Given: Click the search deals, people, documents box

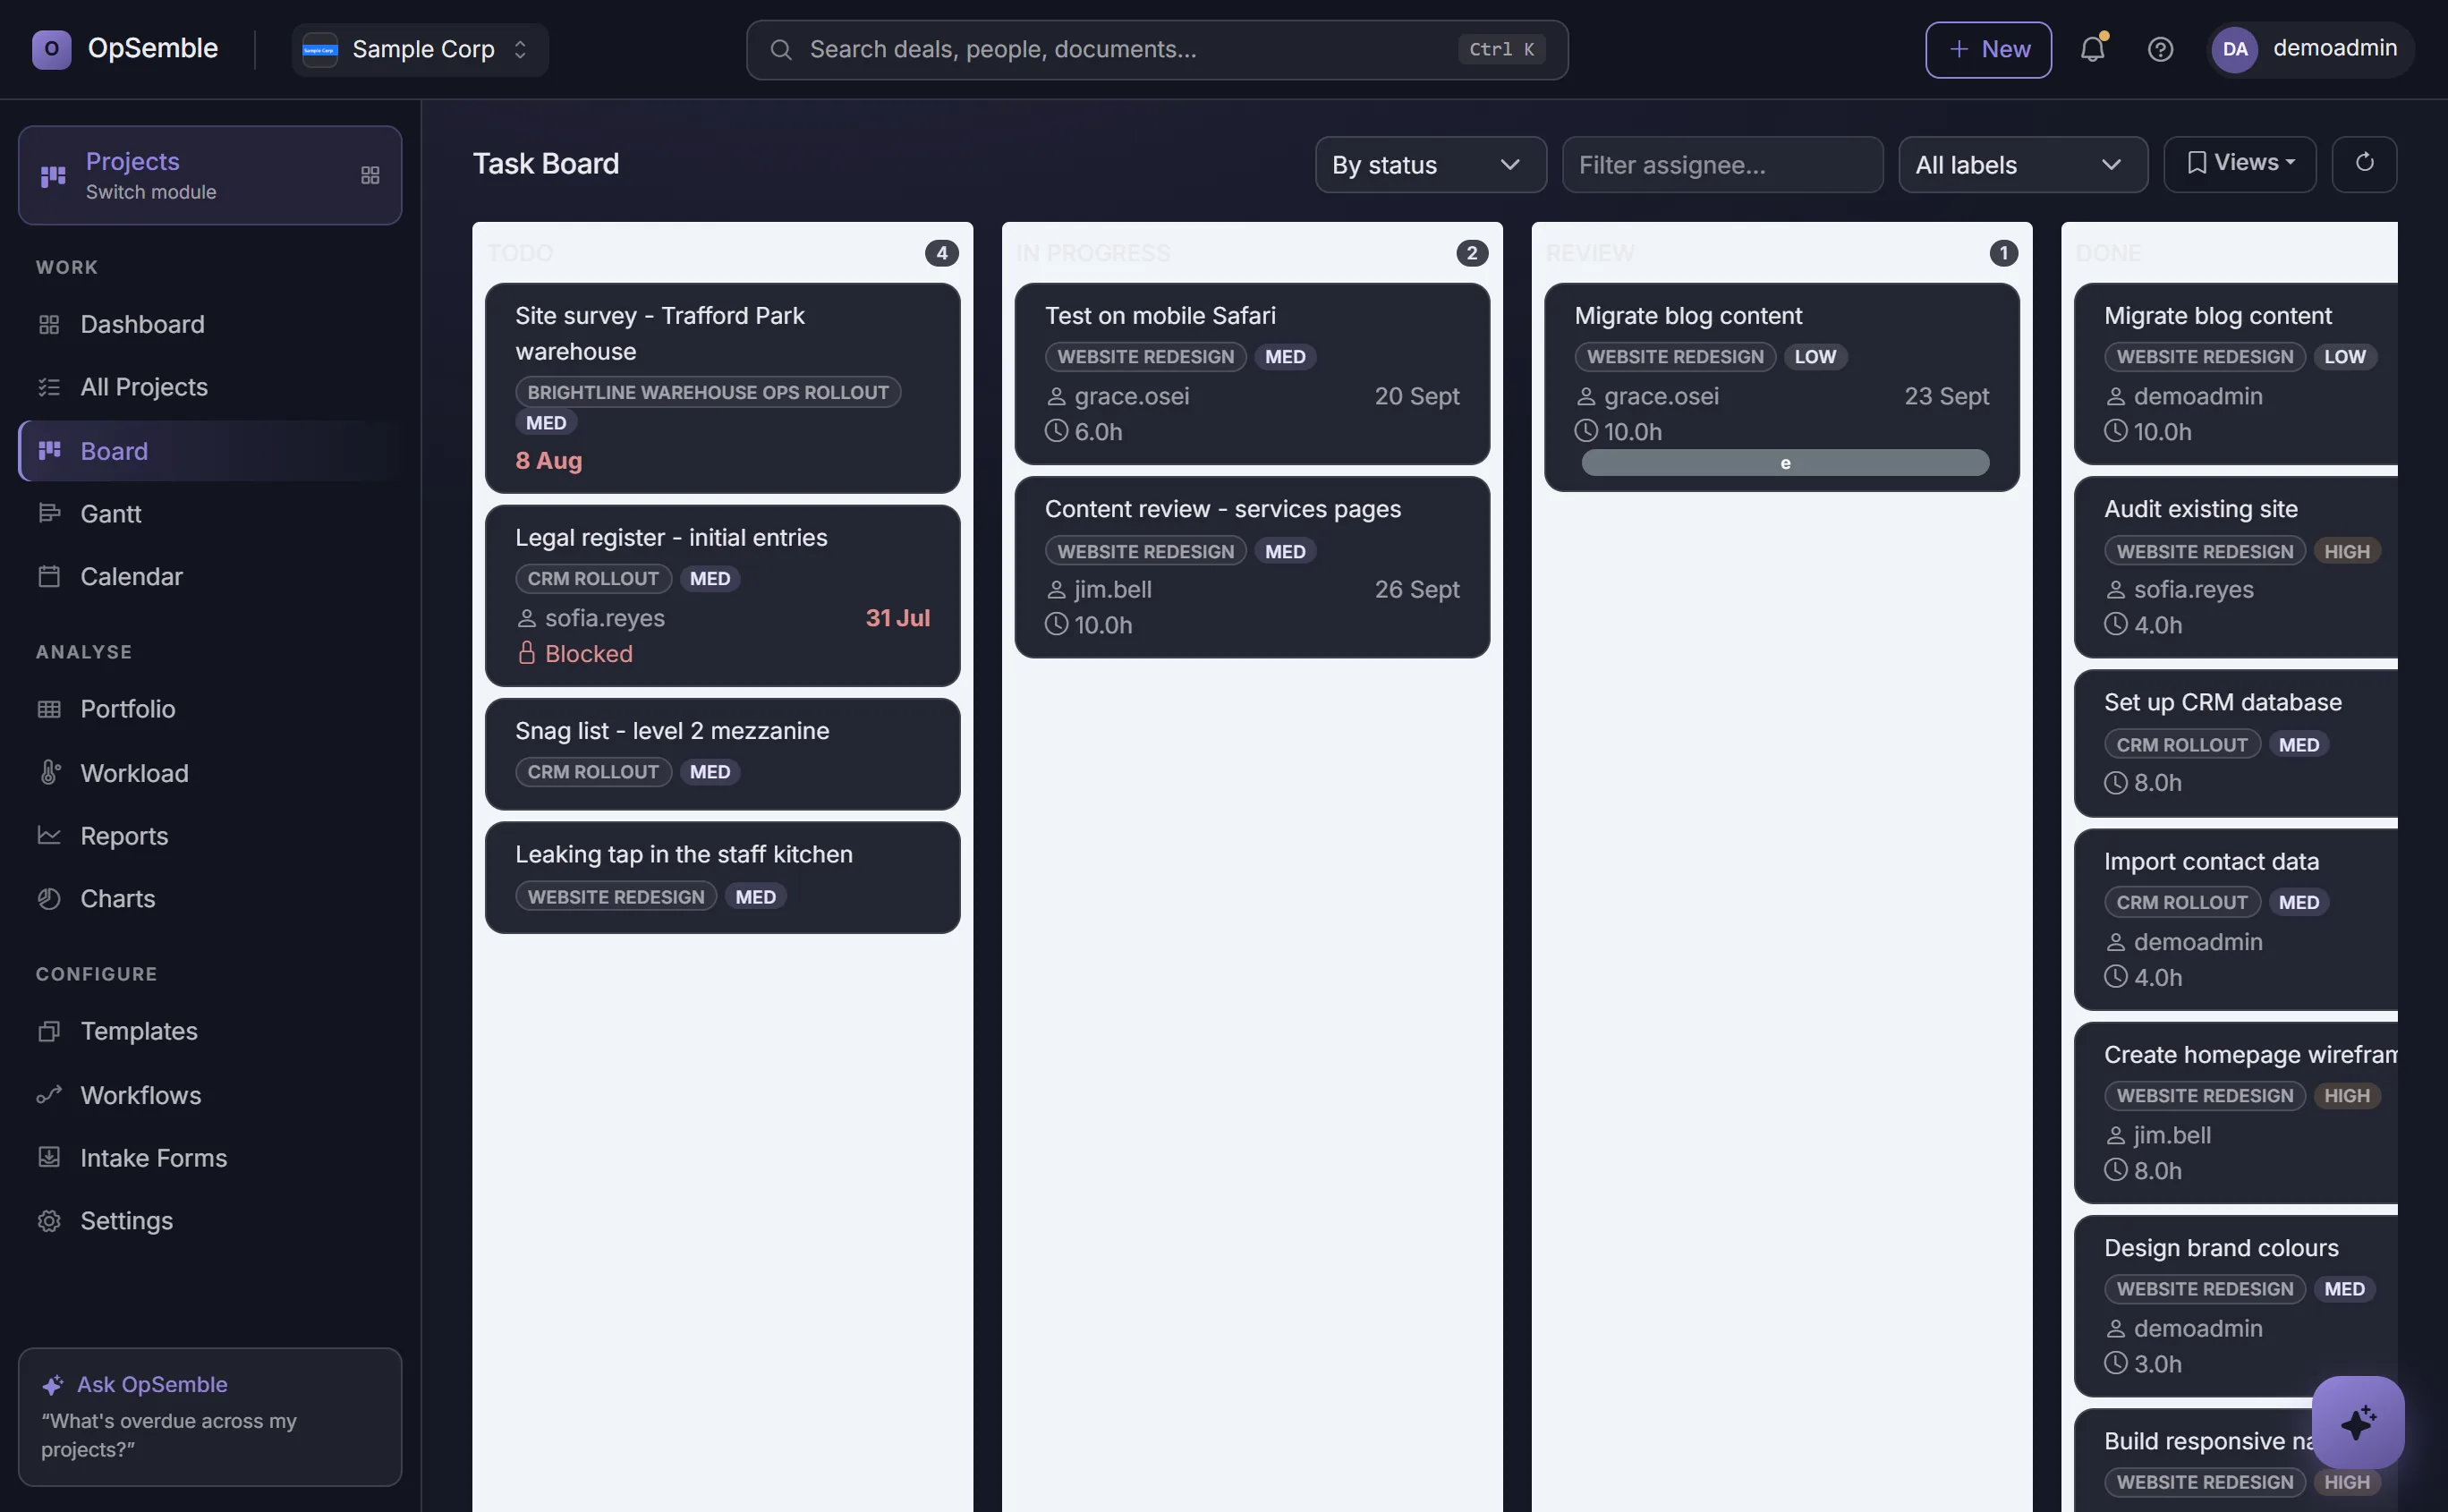Looking at the screenshot, I should (1157, 49).
